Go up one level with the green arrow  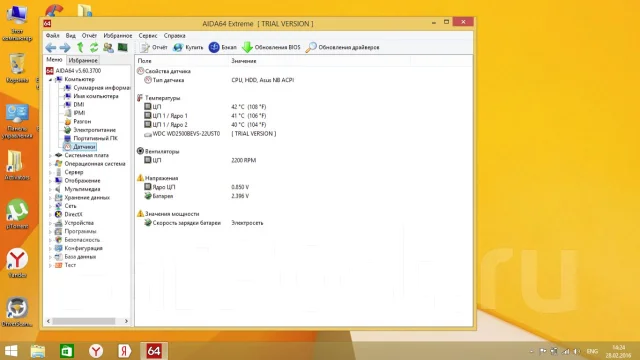tap(80, 47)
